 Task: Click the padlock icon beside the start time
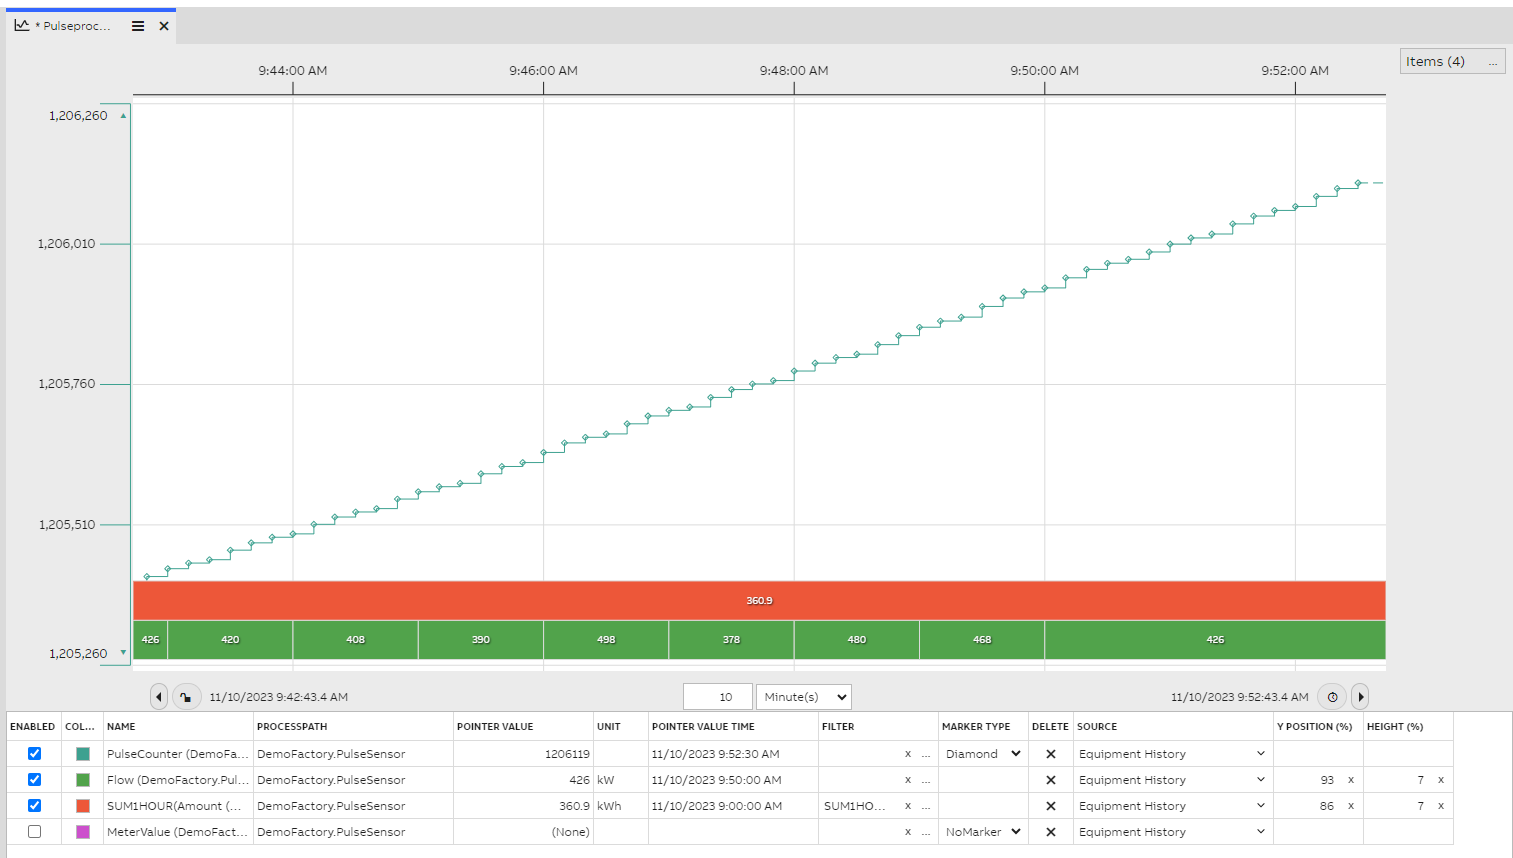click(187, 696)
